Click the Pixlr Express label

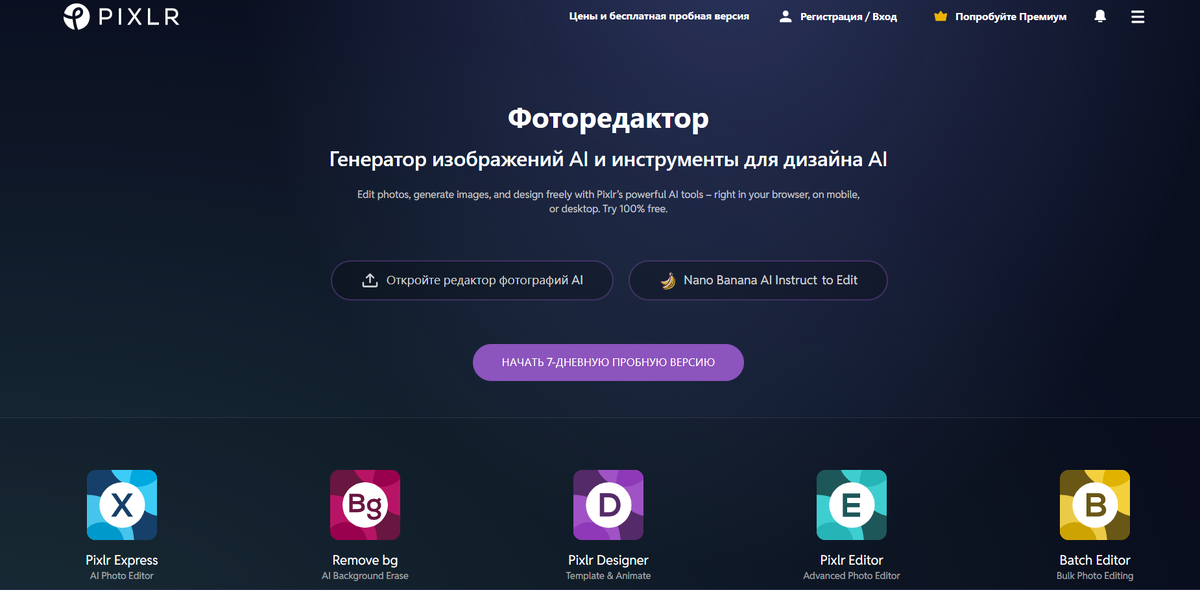pos(122,560)
